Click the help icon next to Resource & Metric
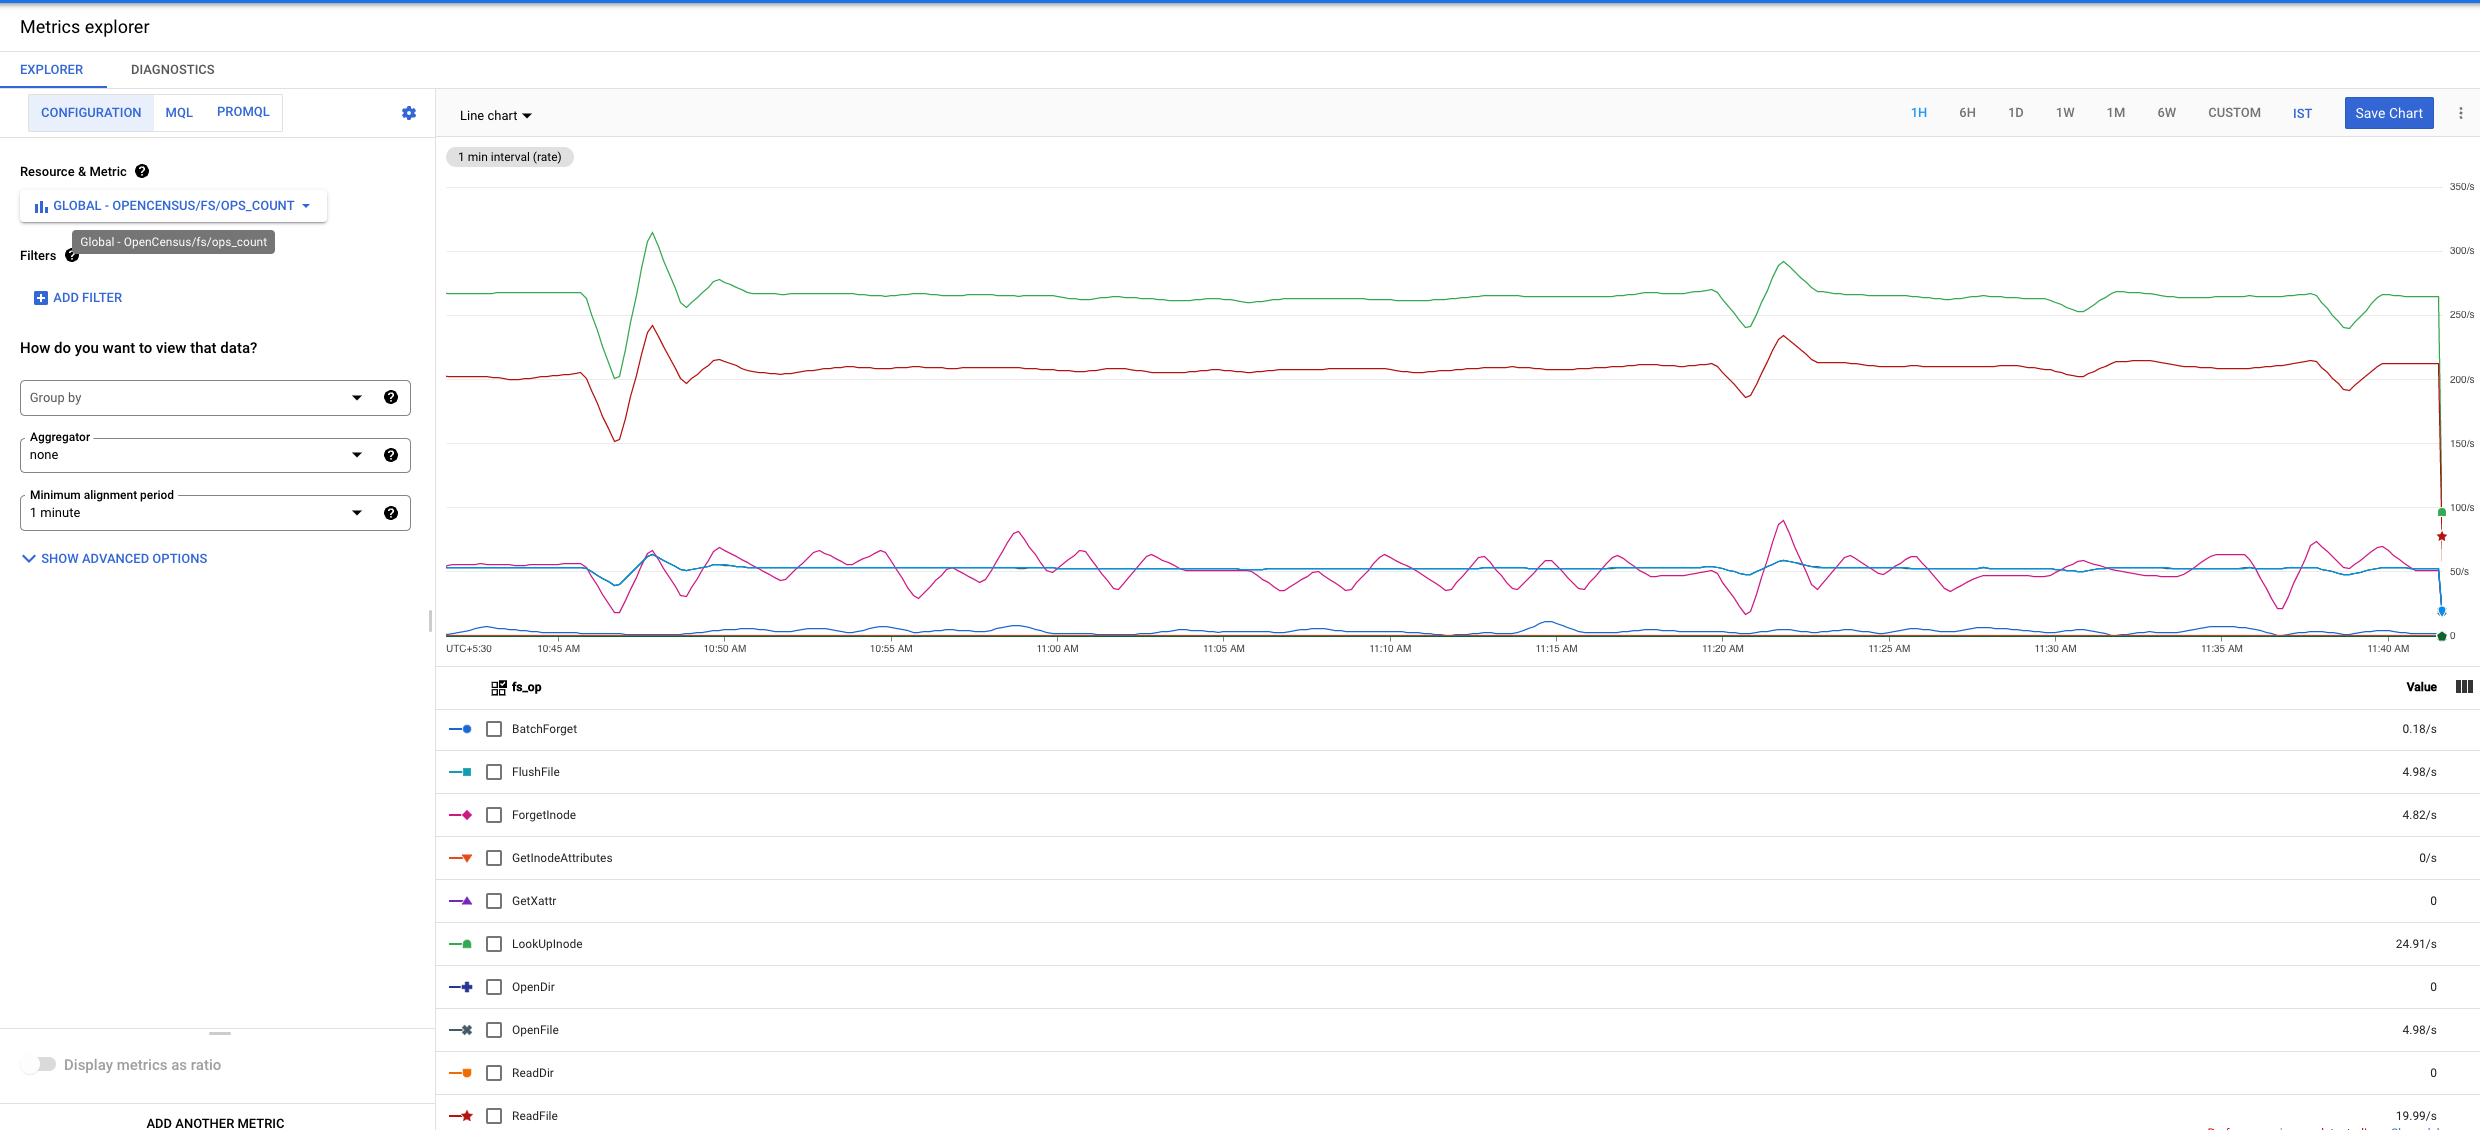2480x1130 pixels. click(x=141, y=171)
